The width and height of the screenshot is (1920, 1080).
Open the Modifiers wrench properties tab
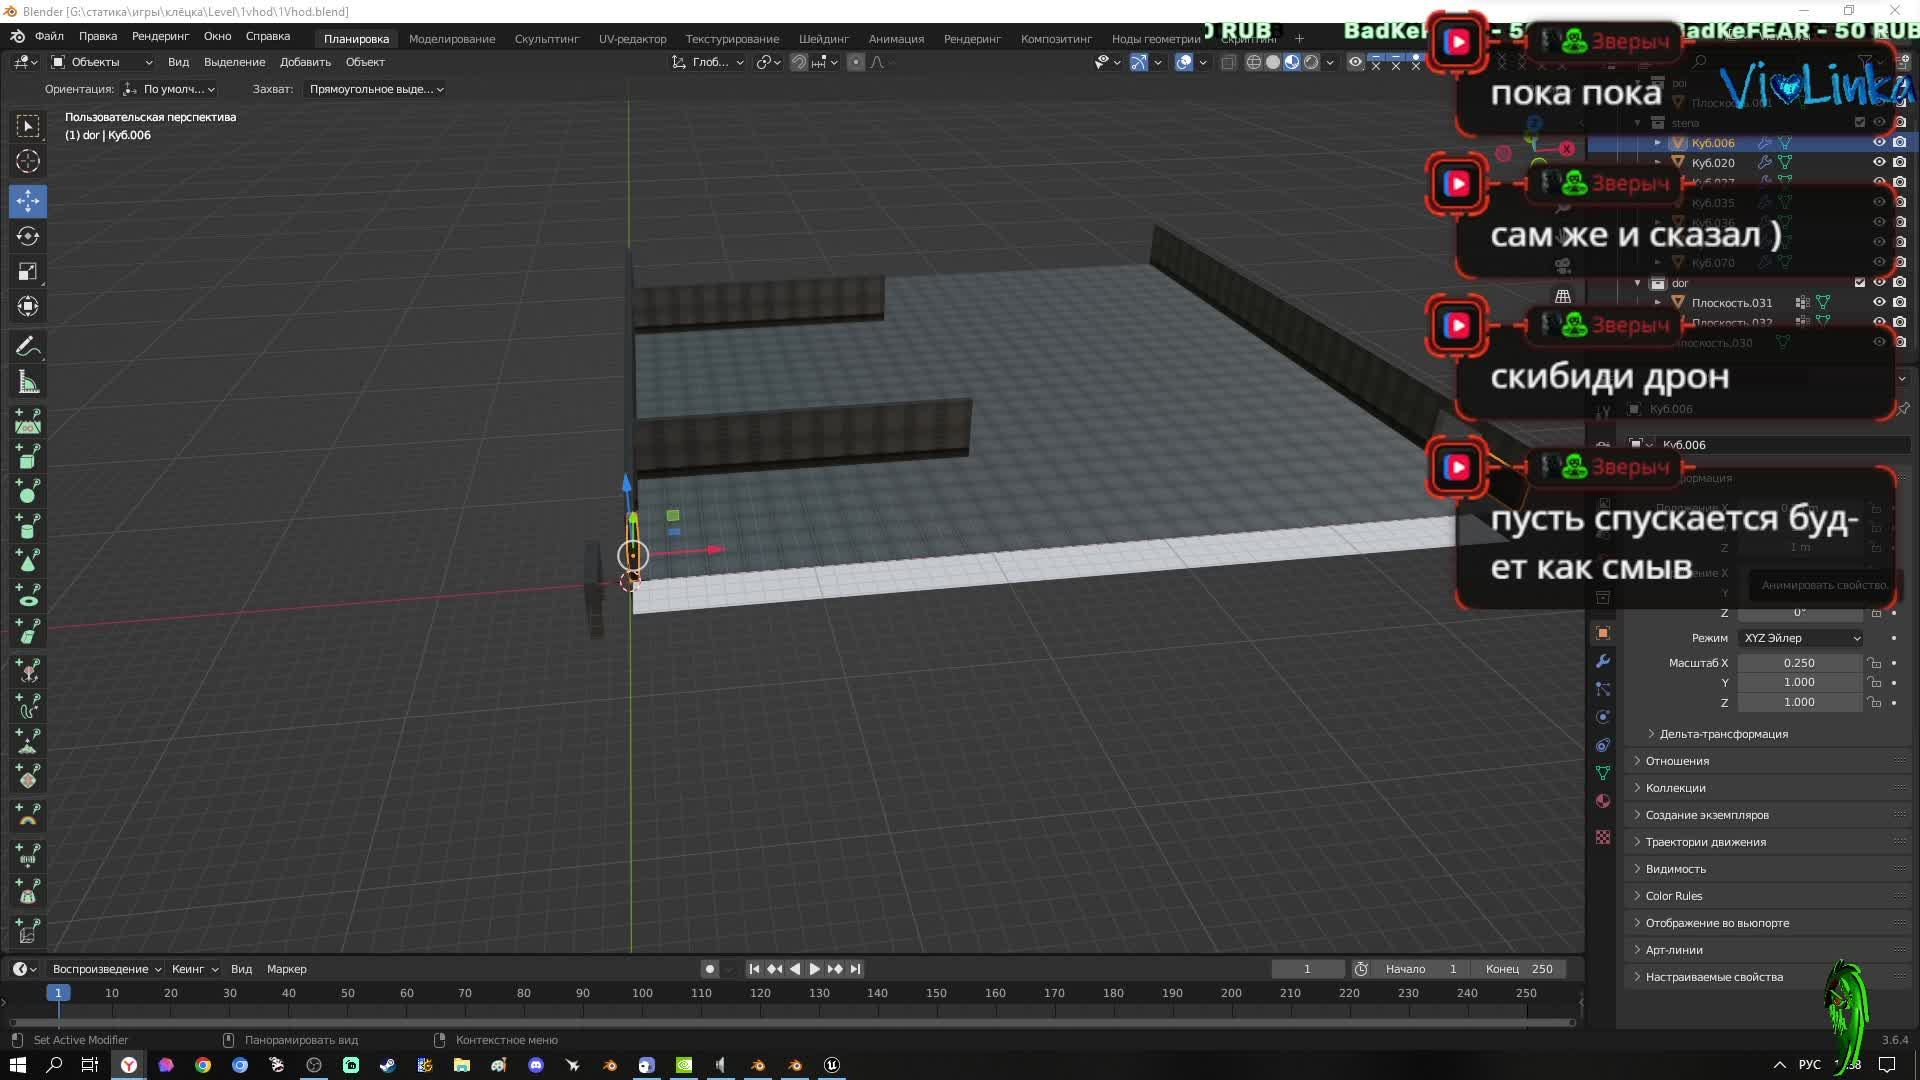[1603, 661]
